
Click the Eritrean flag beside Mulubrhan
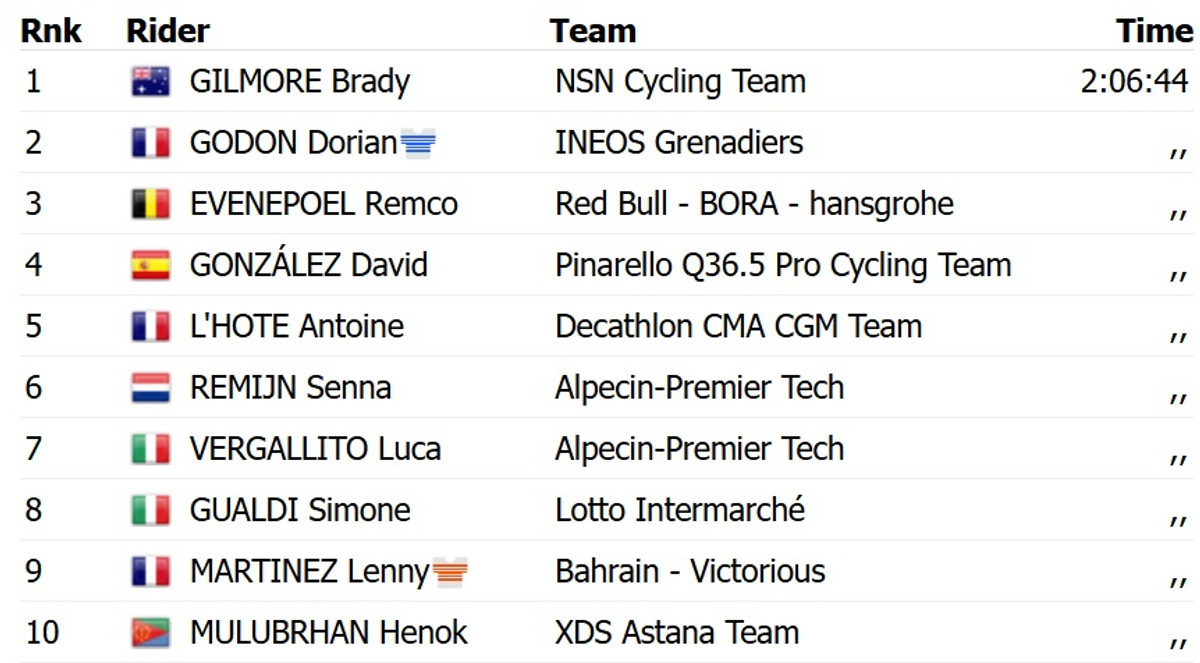(x=150, y=633)
